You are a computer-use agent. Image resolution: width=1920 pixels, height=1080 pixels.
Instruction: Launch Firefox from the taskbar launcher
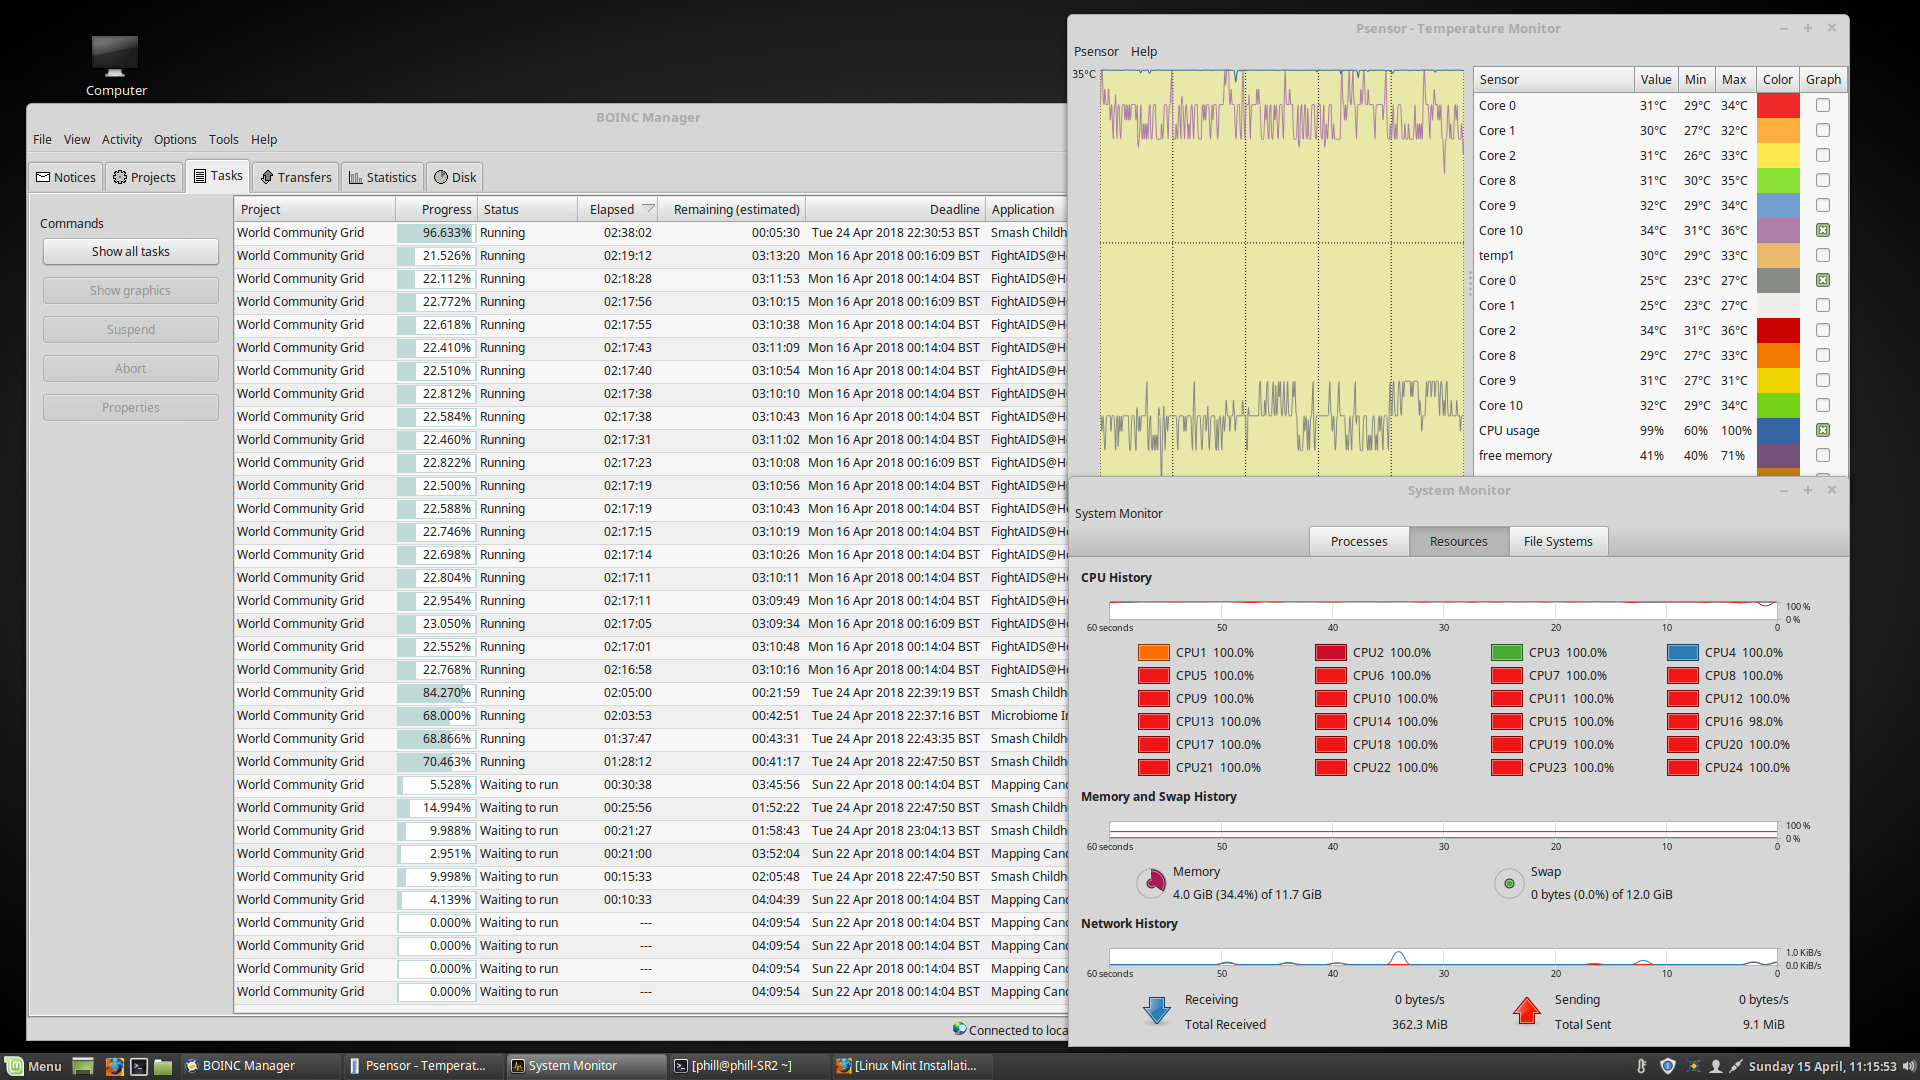pyautogui.click(x=114, y=1066)
